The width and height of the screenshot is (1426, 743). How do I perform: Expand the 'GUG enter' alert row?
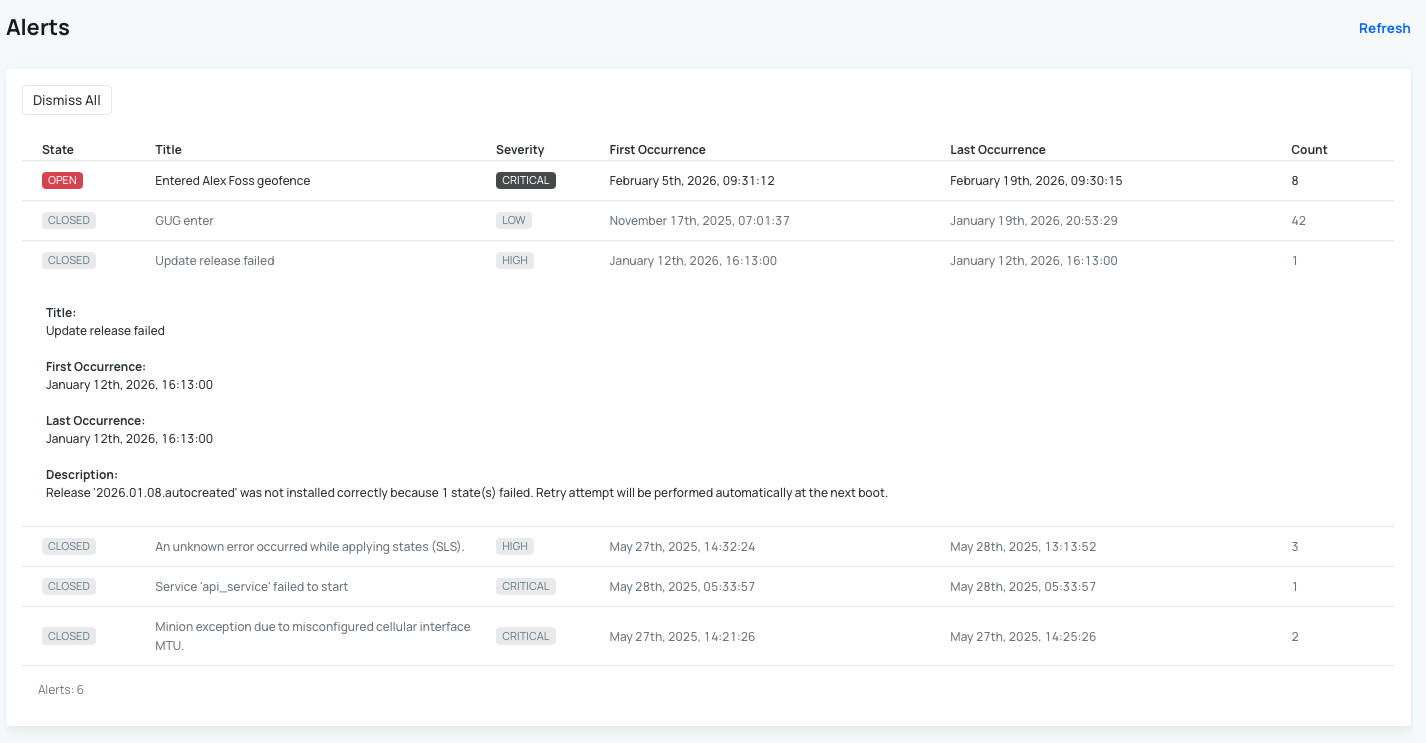click(x=184, y=221)
